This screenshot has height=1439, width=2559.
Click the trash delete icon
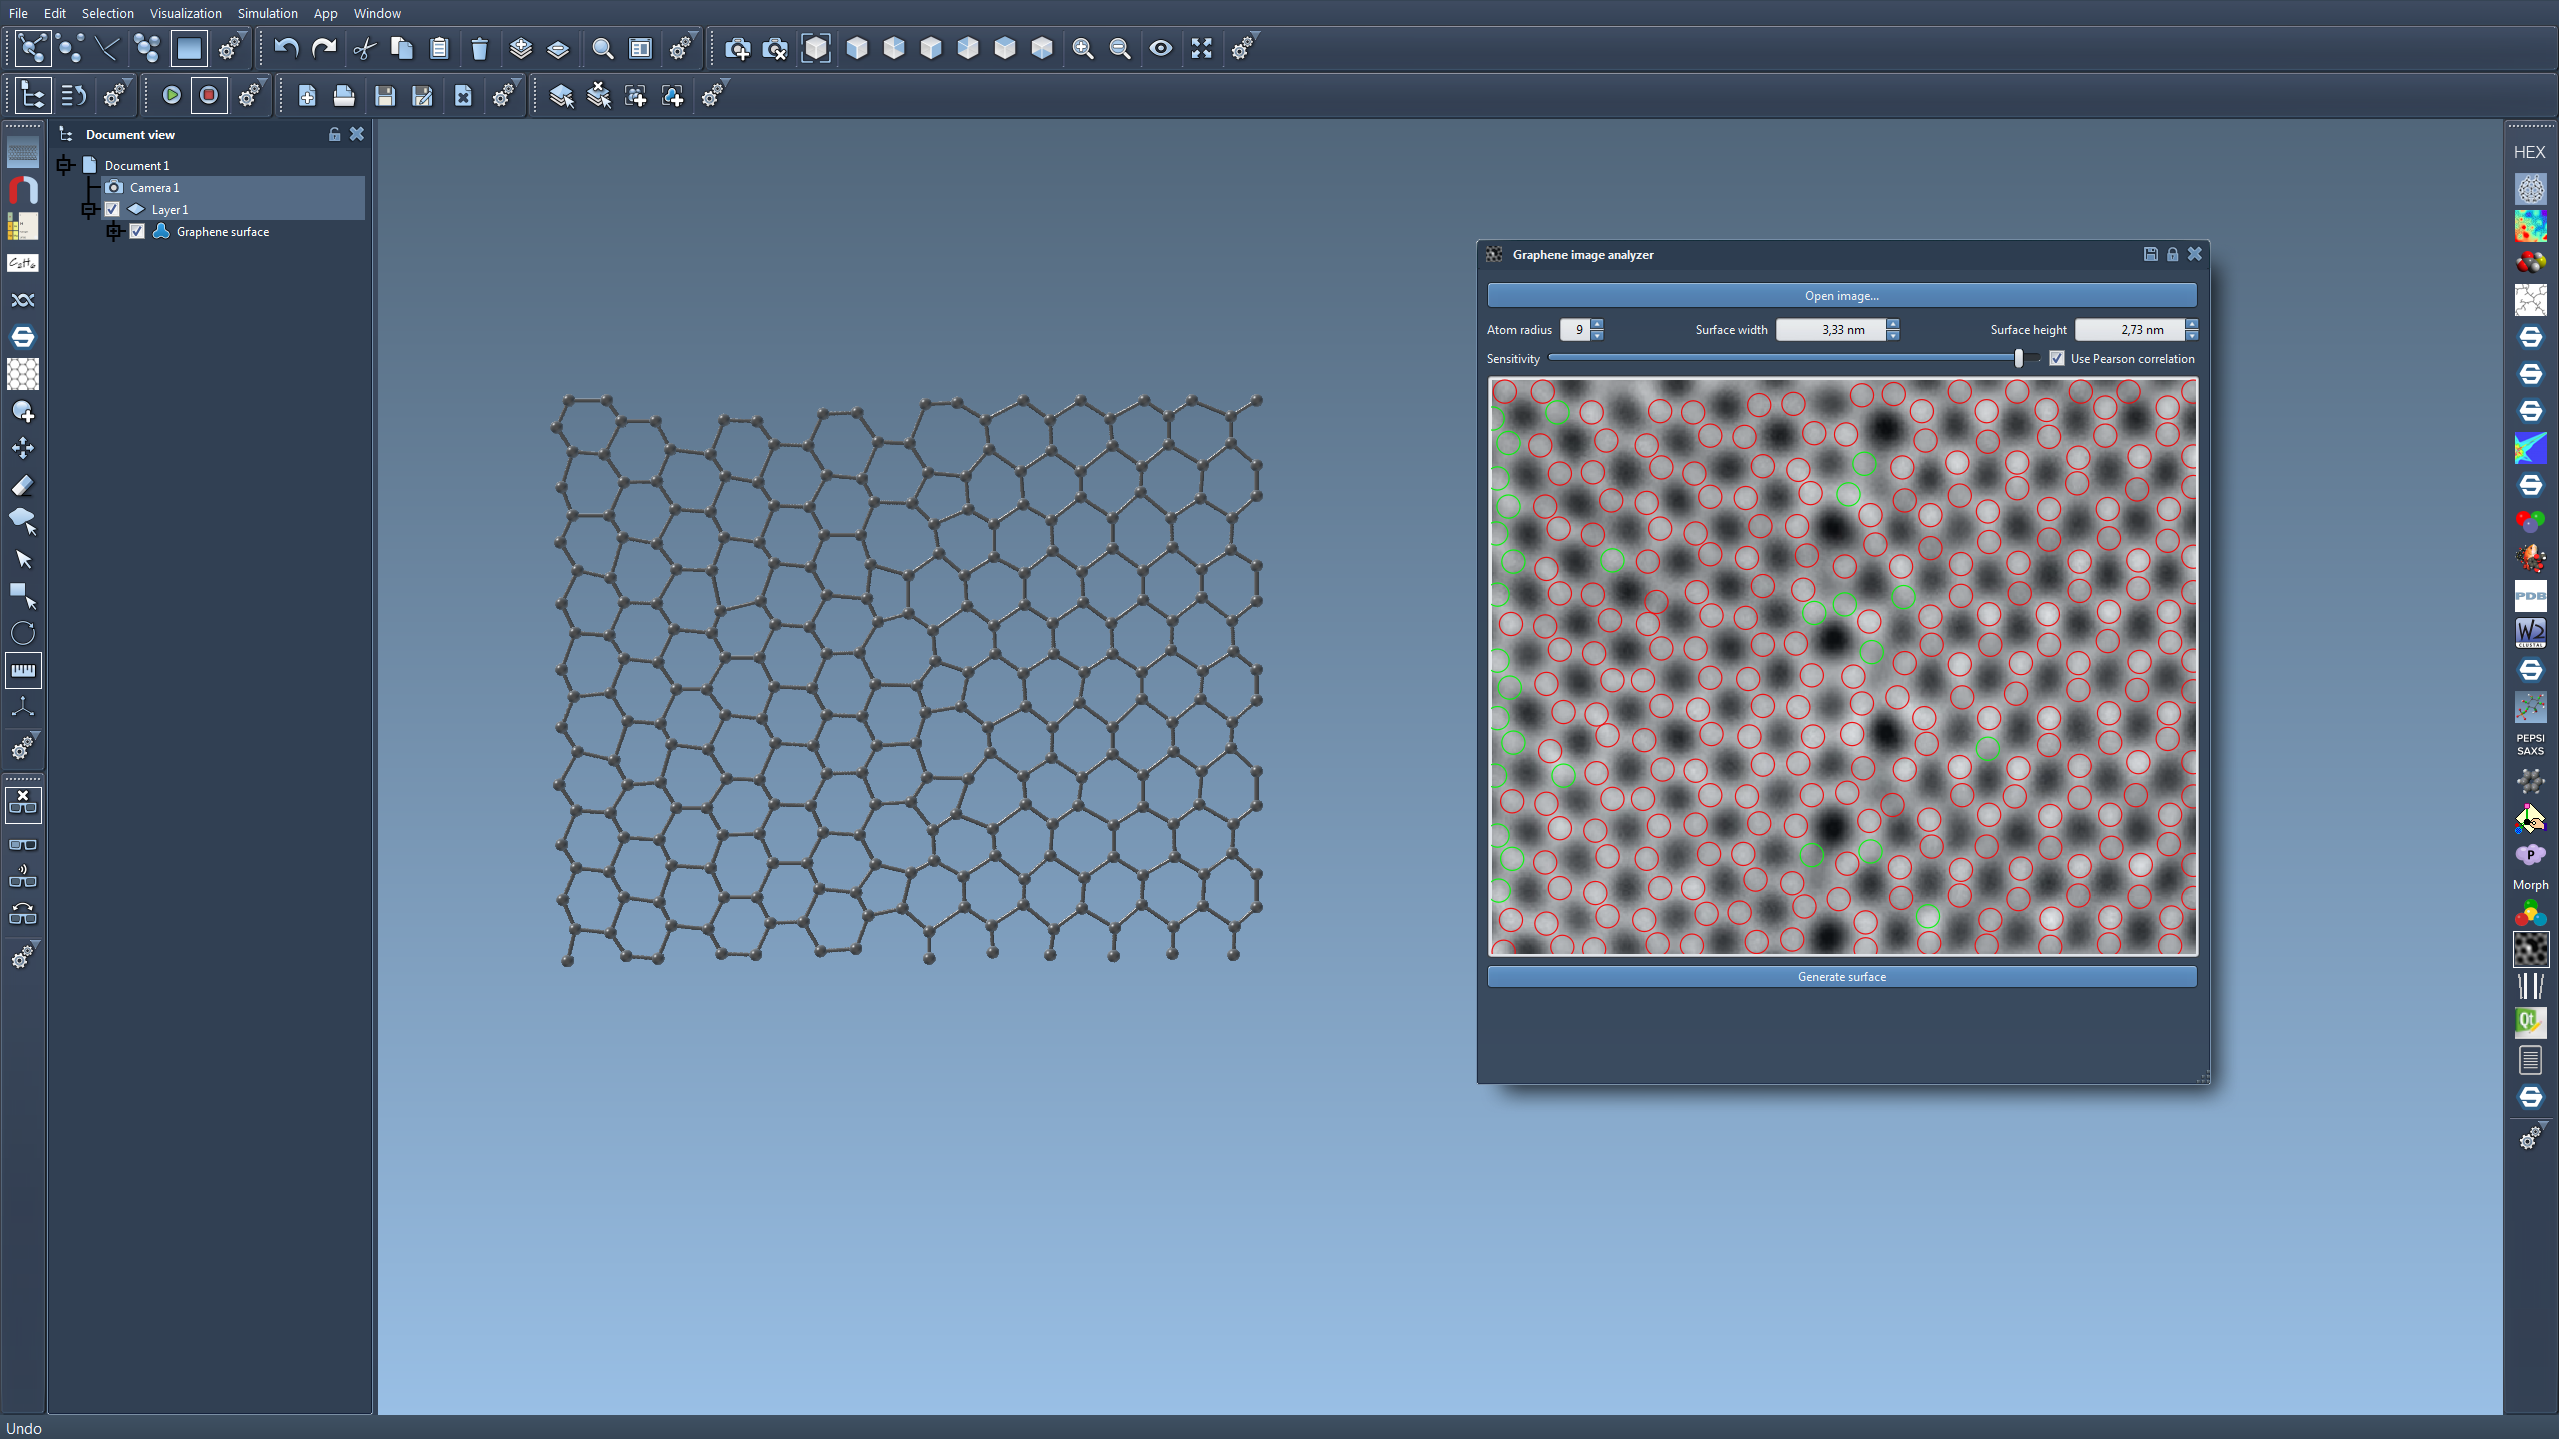pos(479,48)
